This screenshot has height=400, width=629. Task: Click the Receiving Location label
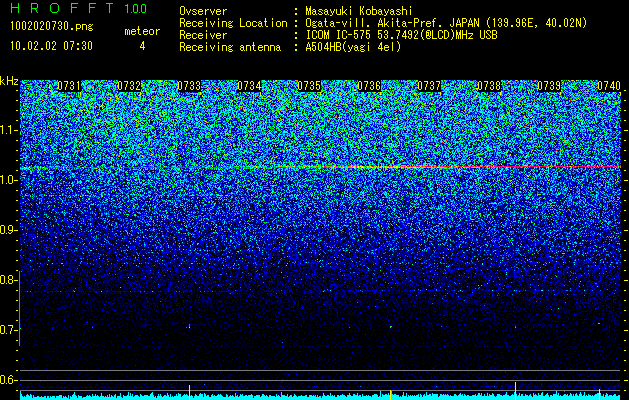pyautogui.click(x=233, y=23)
